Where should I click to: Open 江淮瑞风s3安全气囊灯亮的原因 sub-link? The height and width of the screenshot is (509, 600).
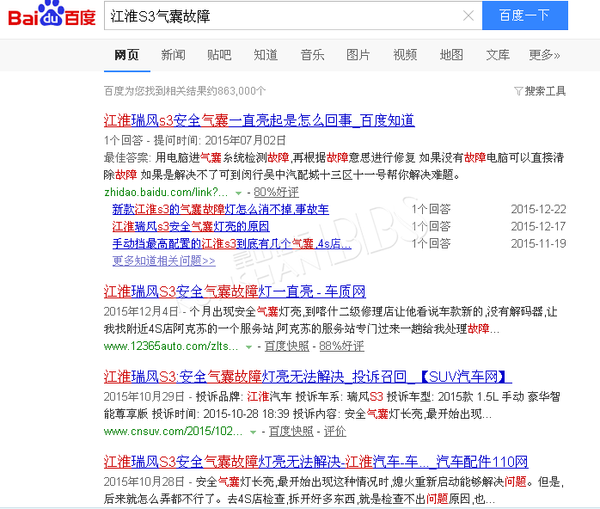coord(191,227)
